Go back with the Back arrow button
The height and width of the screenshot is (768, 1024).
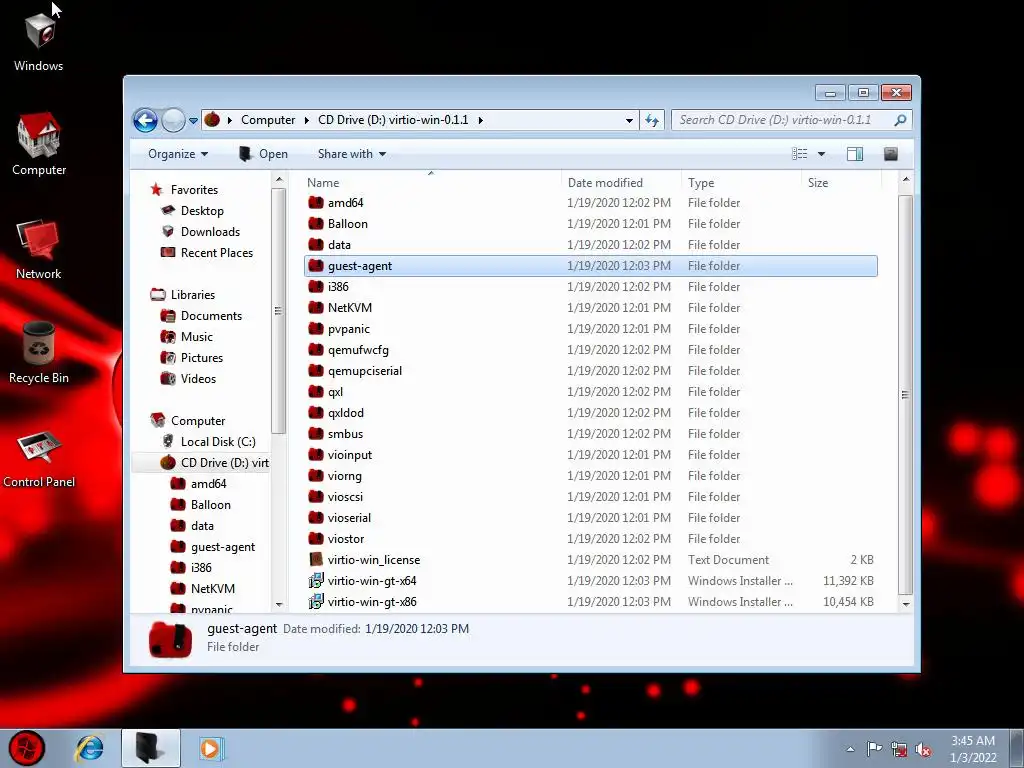145,120
